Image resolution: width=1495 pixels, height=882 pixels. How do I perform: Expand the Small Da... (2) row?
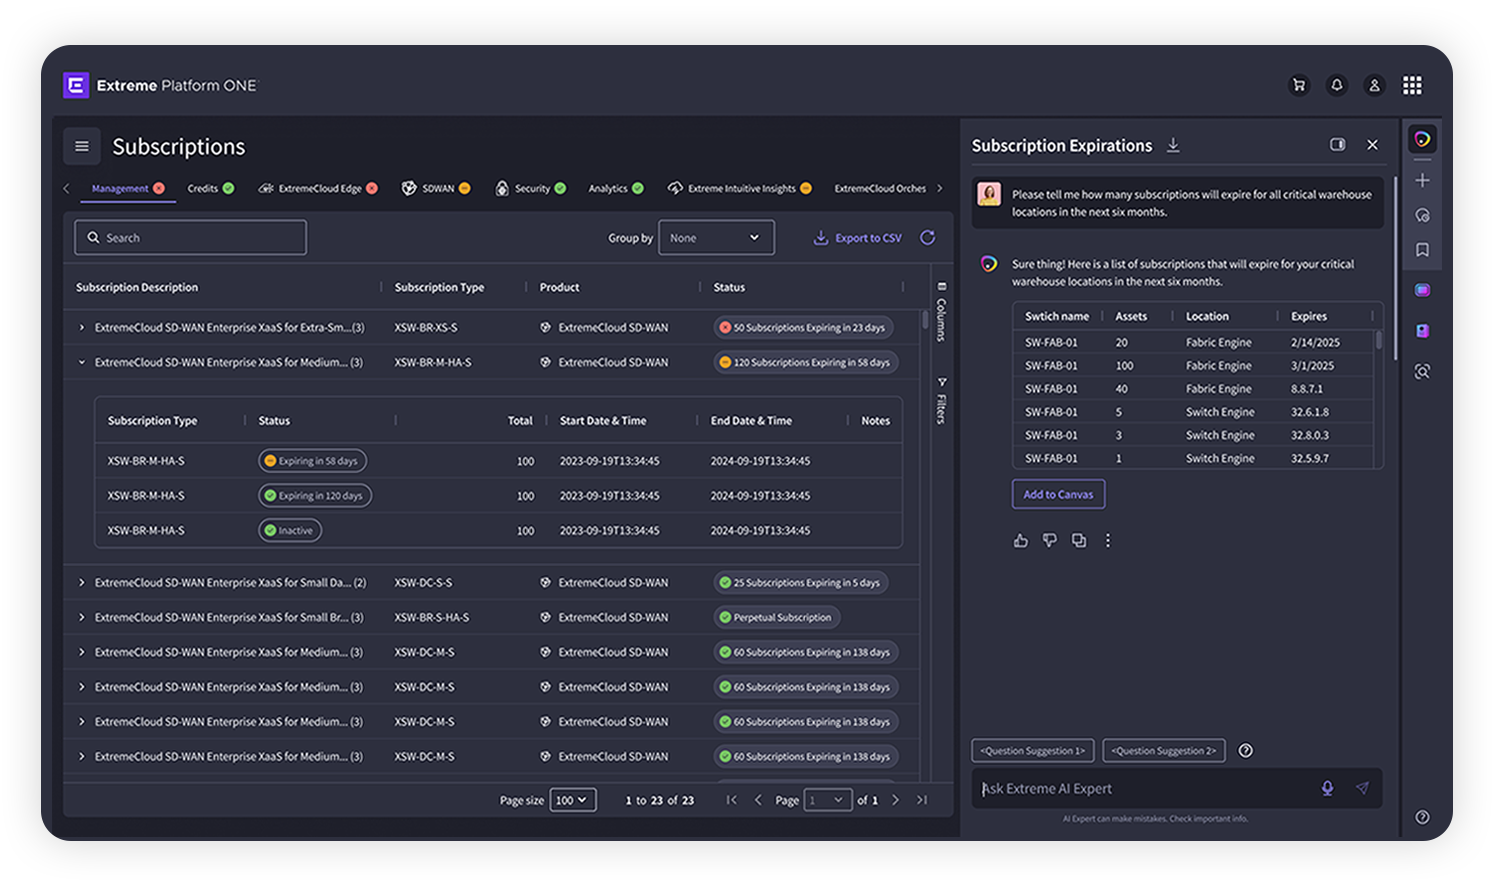(x=82, y=583)
